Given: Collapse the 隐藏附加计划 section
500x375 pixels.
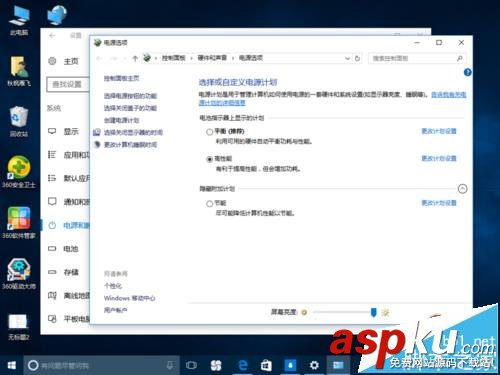Looking at the screenshot, I should tap(462, 189).
